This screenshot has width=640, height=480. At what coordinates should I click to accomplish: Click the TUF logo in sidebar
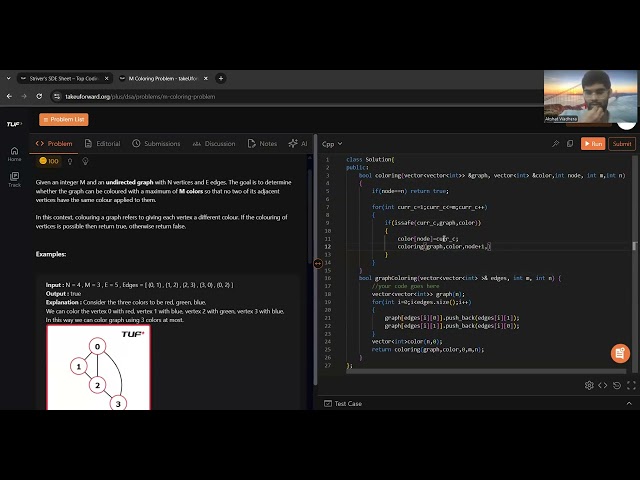14,124
